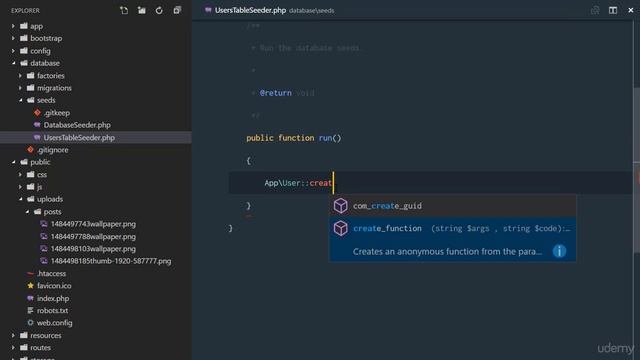Click the New Folder icon in Explorer

[142, 10]
